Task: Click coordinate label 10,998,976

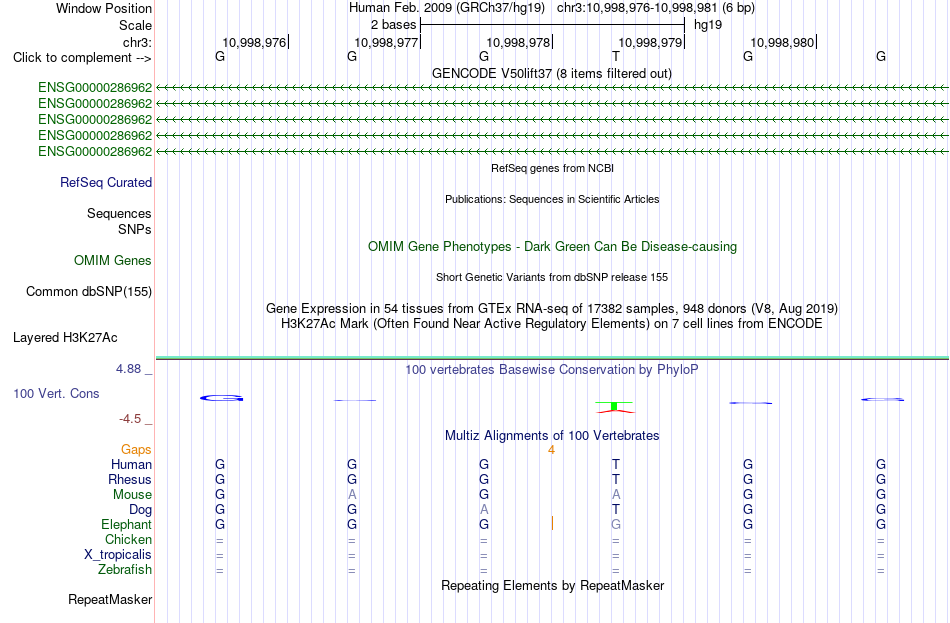Action: click(x=254, y=42)
